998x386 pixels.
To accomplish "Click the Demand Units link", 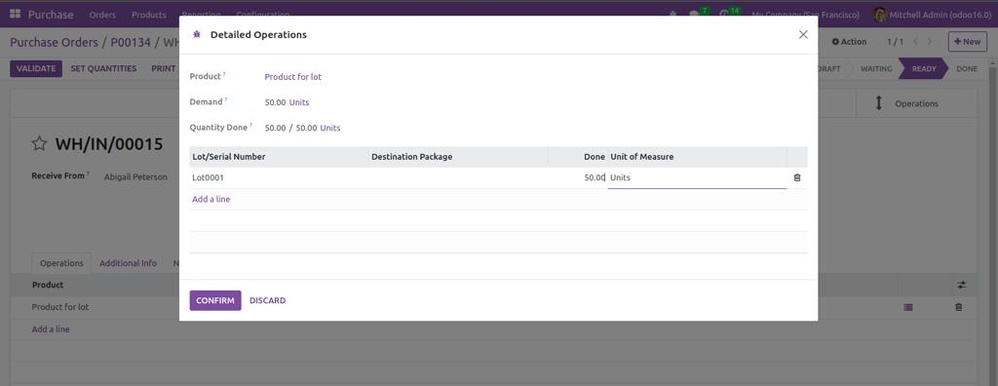I will click(x=299, y=103).
